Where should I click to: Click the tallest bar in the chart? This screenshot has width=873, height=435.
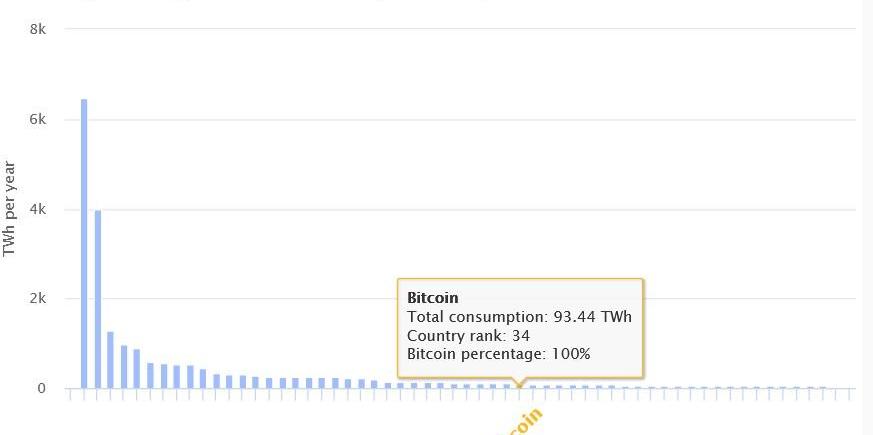click(84, 243)
